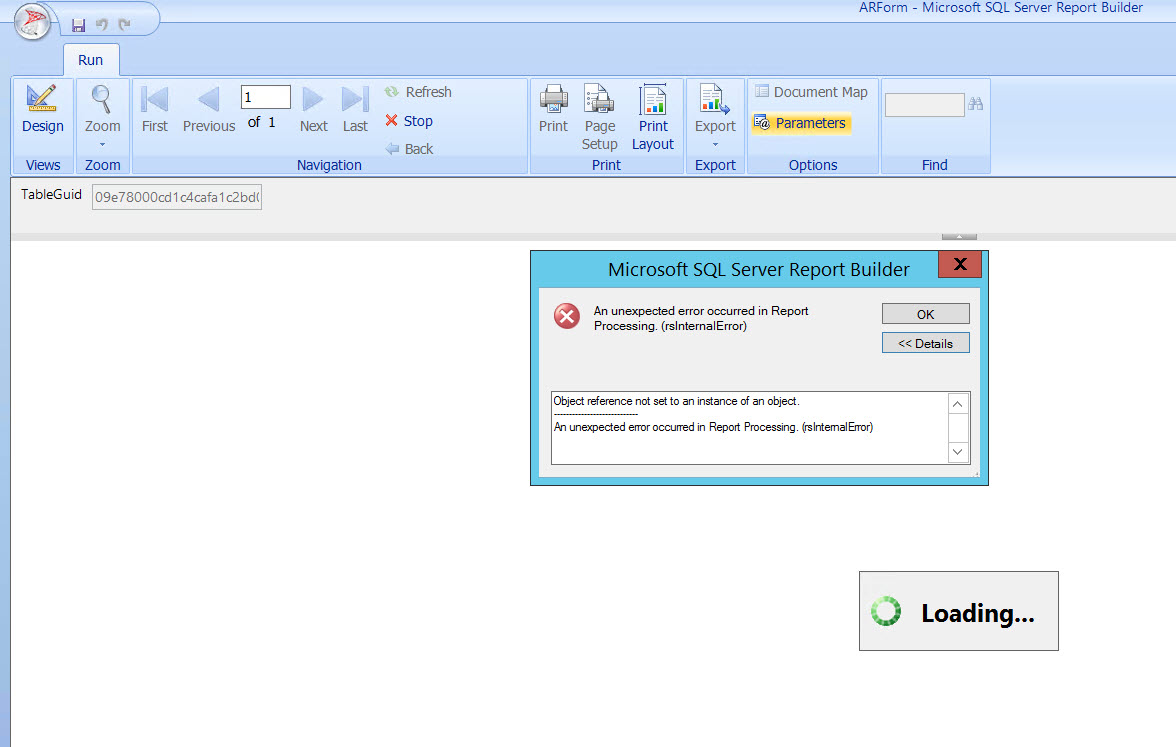Viewport: 1176px width, 747px height.
Task: Click the TableGuid parameter field
Action: 177,197
